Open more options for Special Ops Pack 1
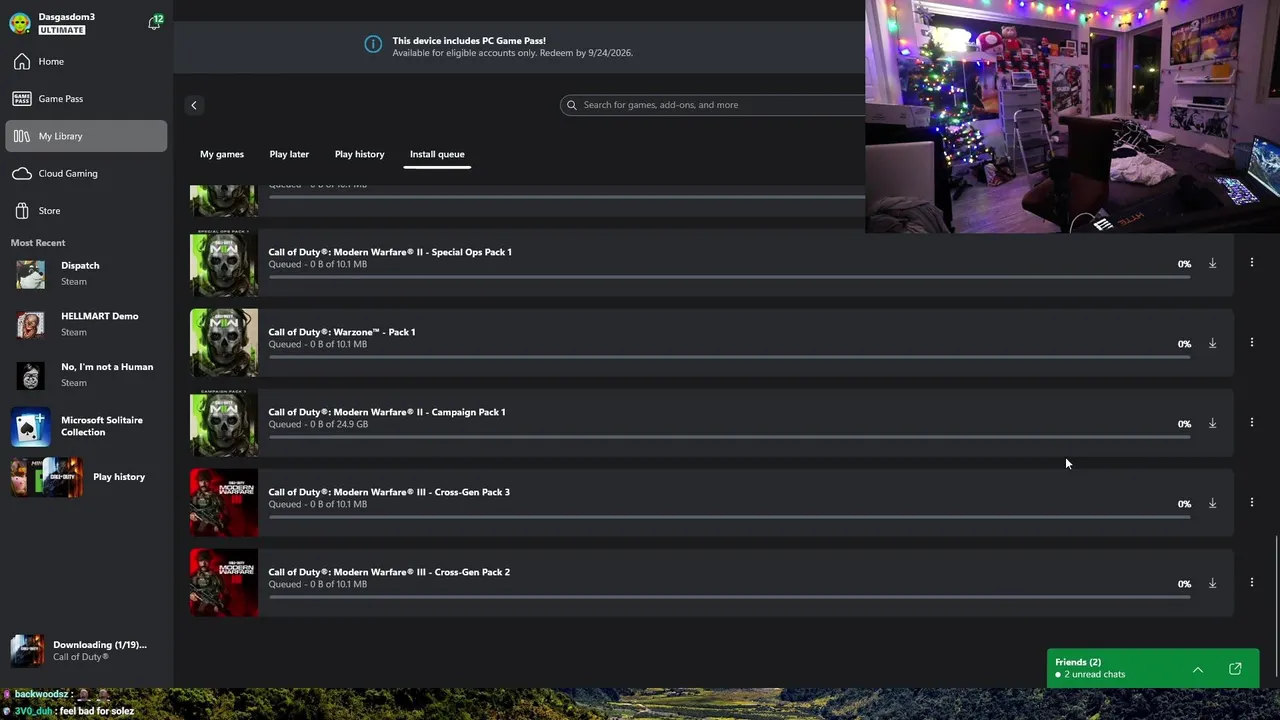Screen dimensions: 1280x720 click(x=1251, y=262)
